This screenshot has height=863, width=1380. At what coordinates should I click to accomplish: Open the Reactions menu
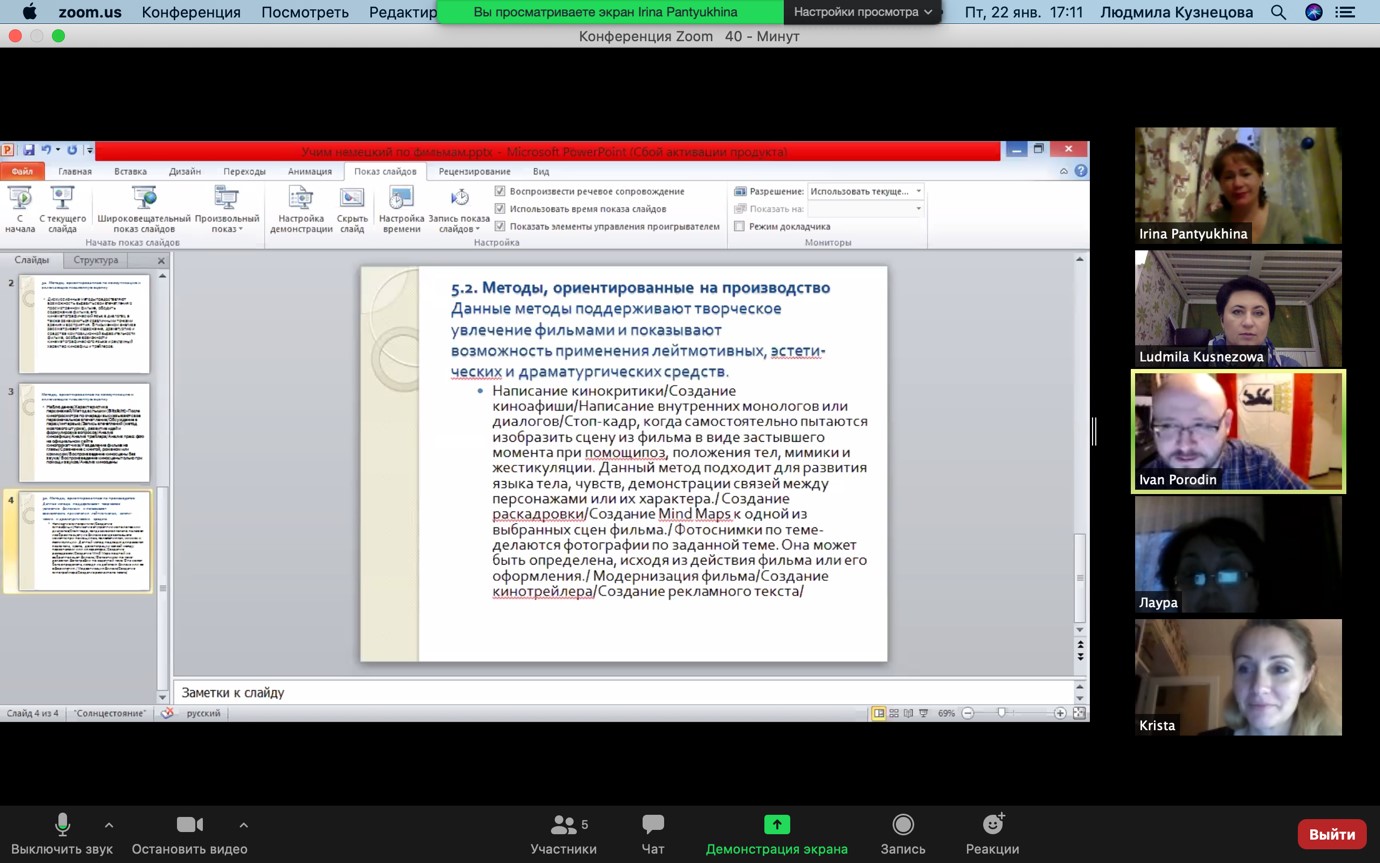pos(992,825)
